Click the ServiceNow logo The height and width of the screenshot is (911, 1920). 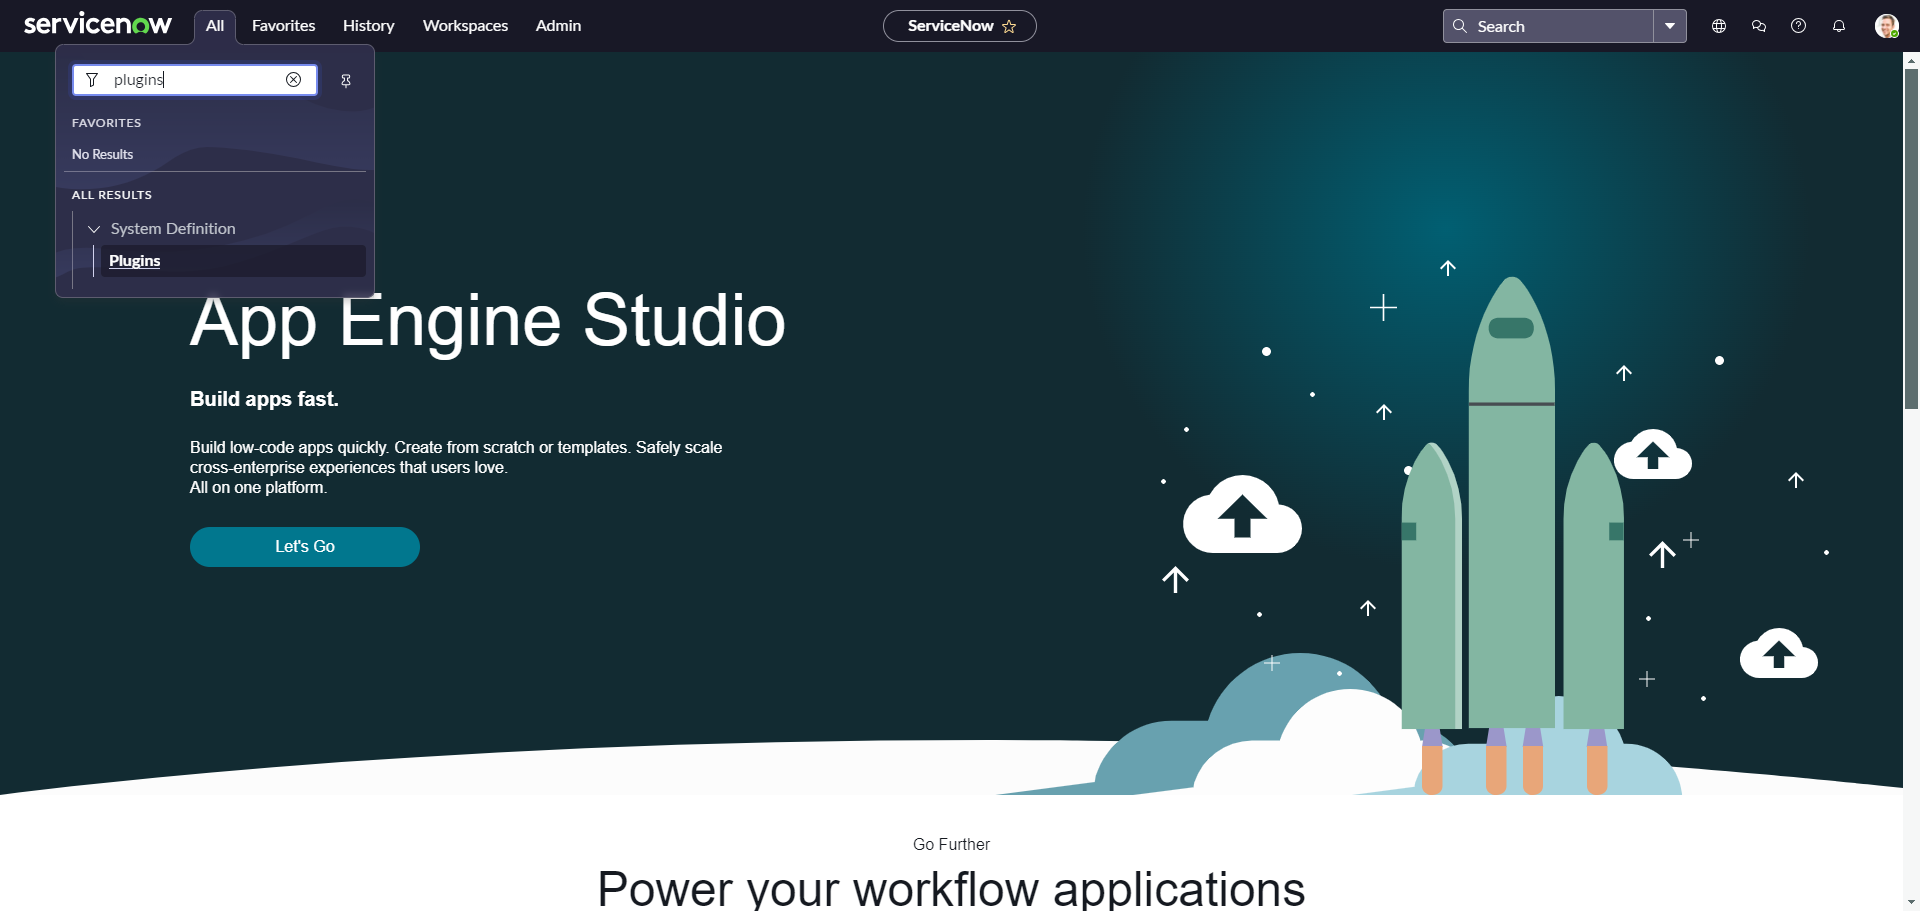pos(98,24)
